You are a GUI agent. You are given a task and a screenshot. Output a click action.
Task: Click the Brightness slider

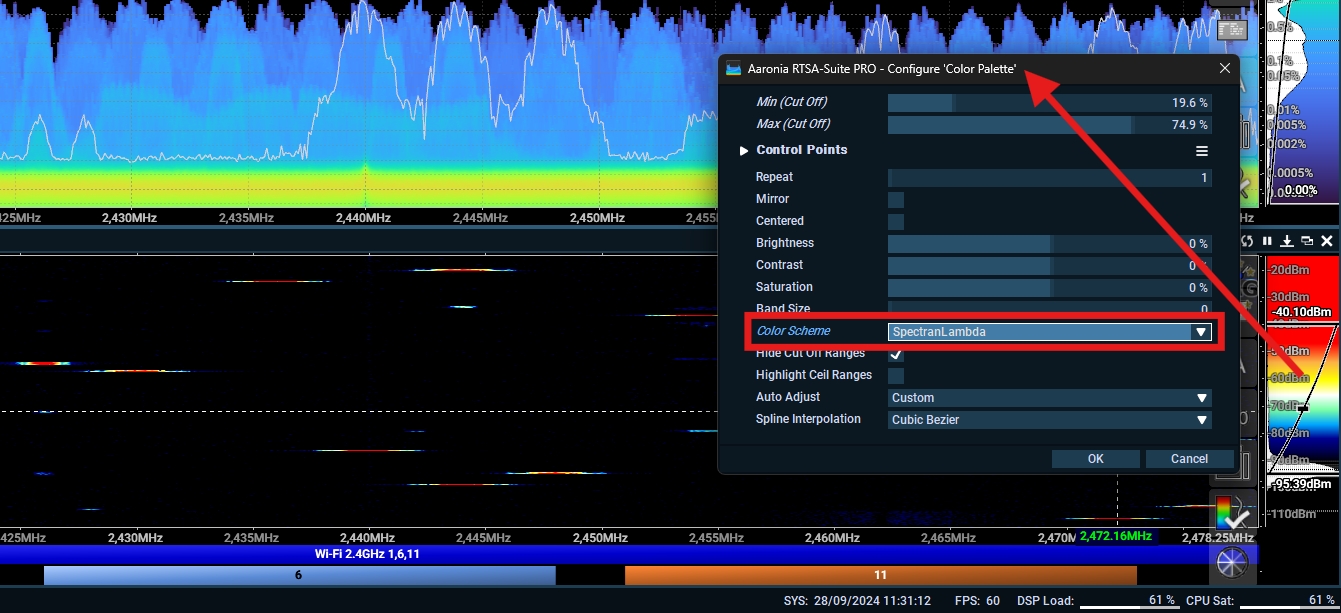[1049, 244]
